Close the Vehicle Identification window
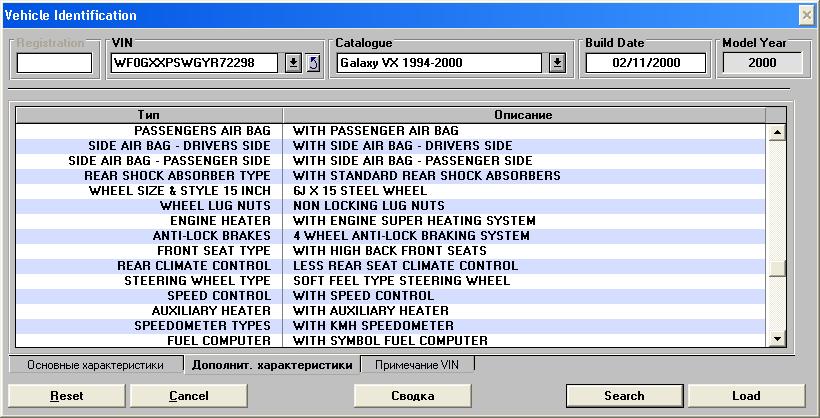Image resolution: width=820 pixels, height=418 pixels. pyautogui.click(x=806, y=15)
